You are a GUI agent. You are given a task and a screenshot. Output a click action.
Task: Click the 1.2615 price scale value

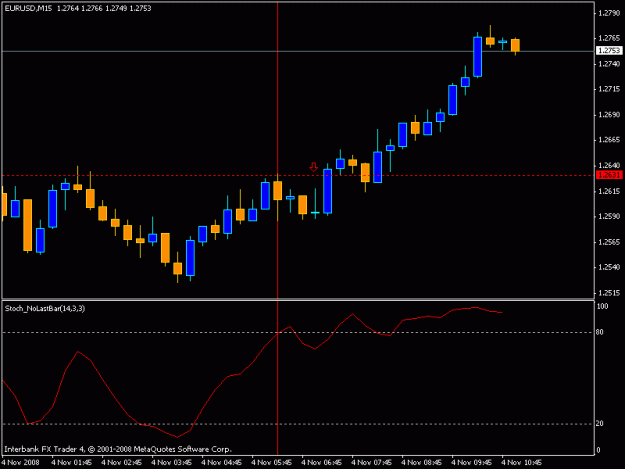click(x=609, y=191)
